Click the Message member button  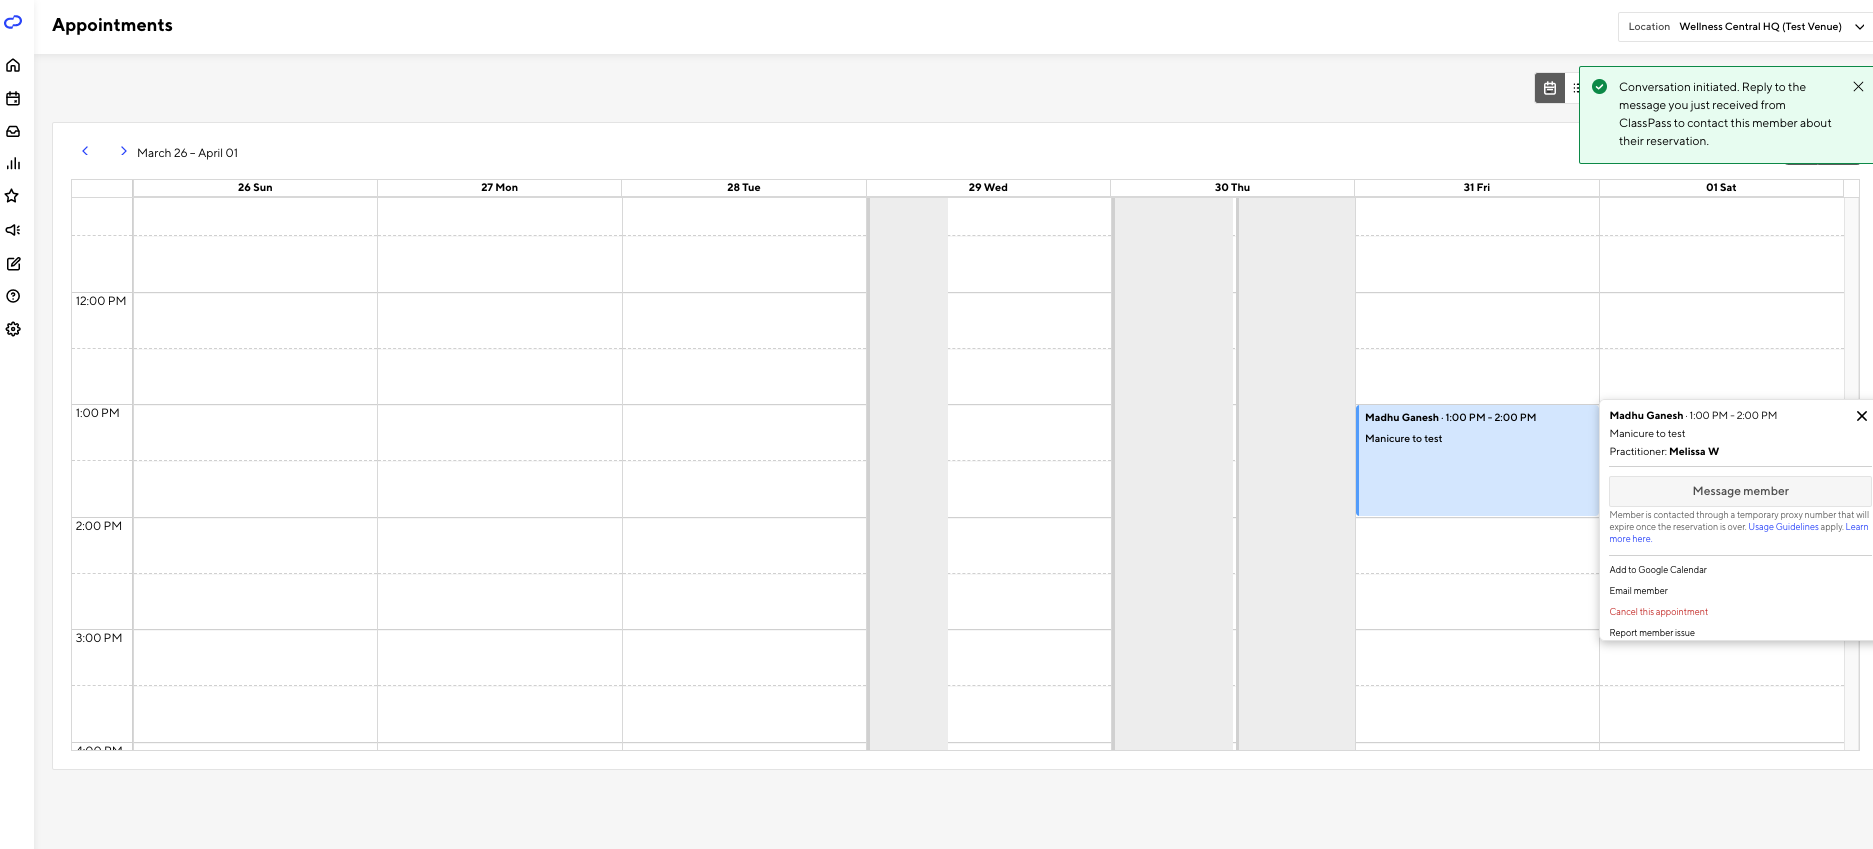tap(1740, 491)
